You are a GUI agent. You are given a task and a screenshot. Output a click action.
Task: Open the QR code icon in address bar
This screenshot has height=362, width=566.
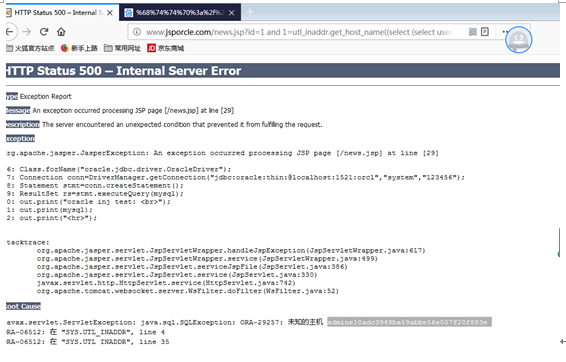[473, 32]
